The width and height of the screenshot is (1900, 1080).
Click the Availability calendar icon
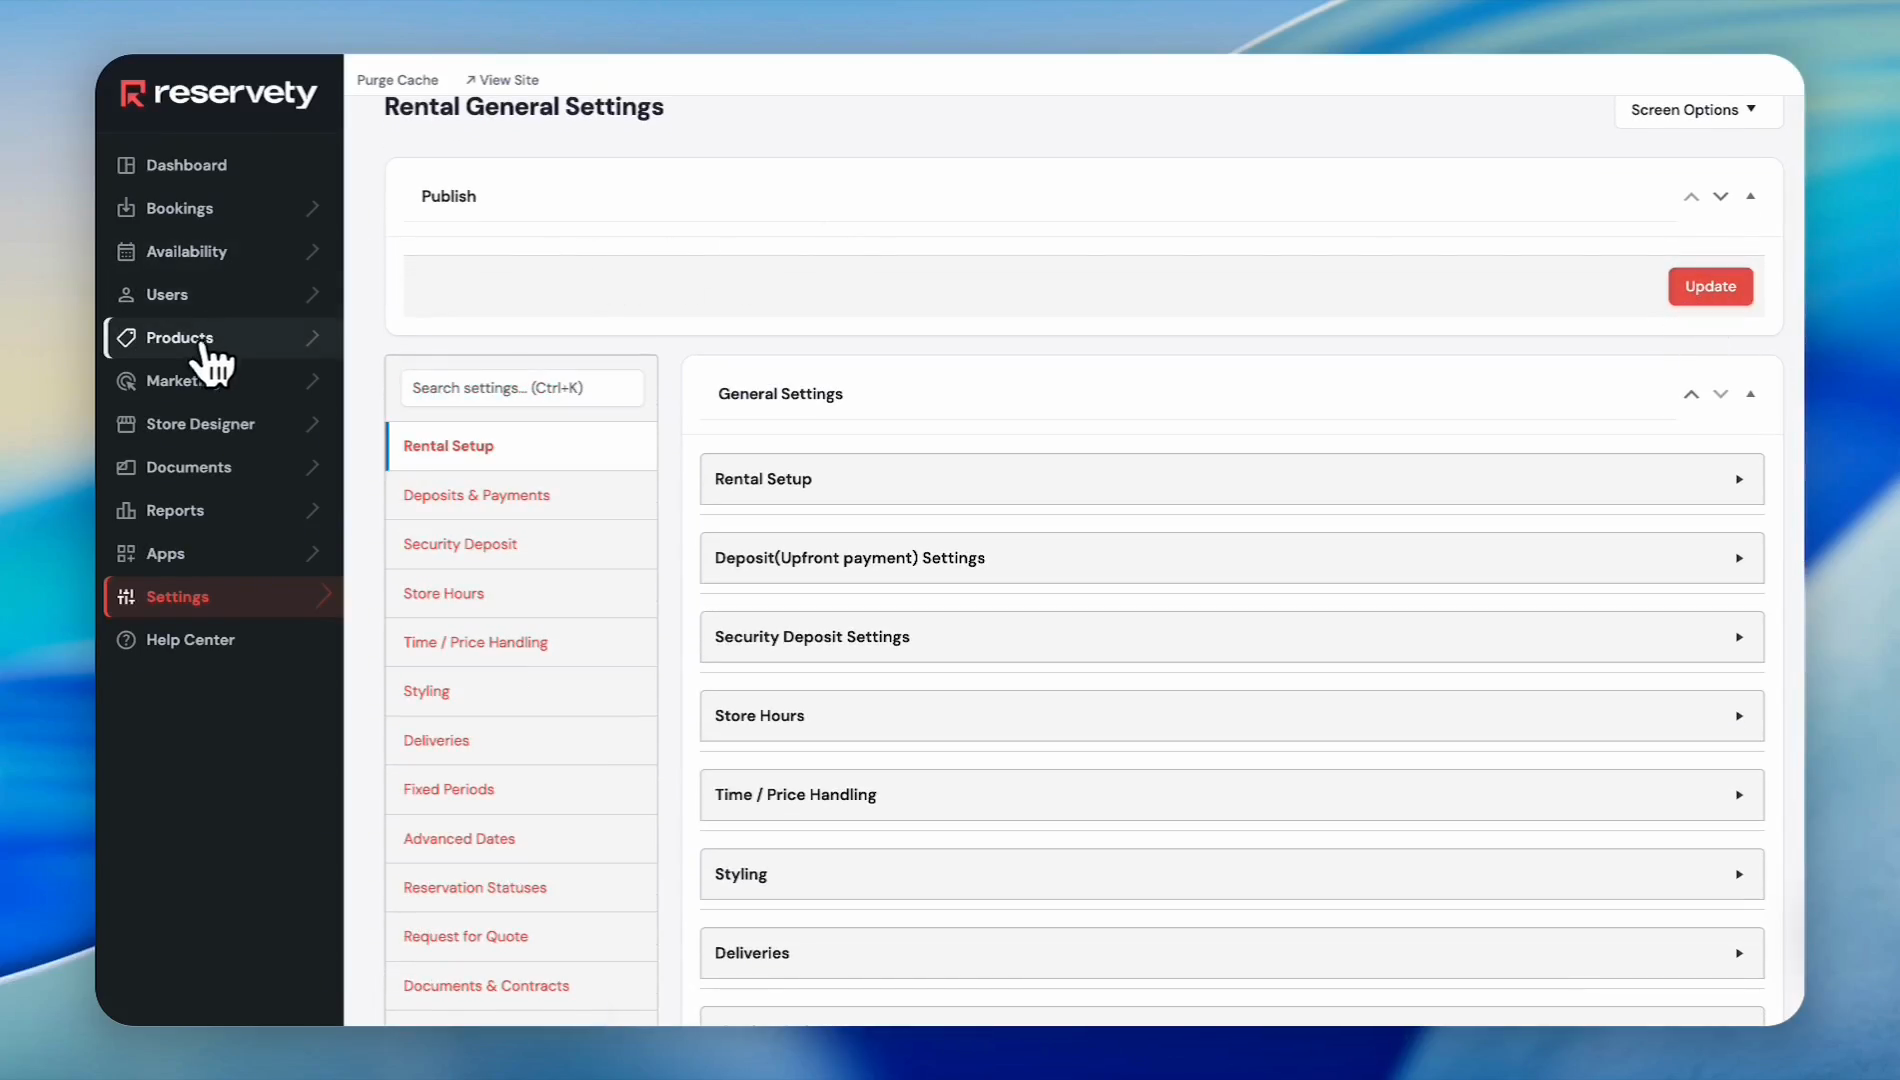click(126, 251)
